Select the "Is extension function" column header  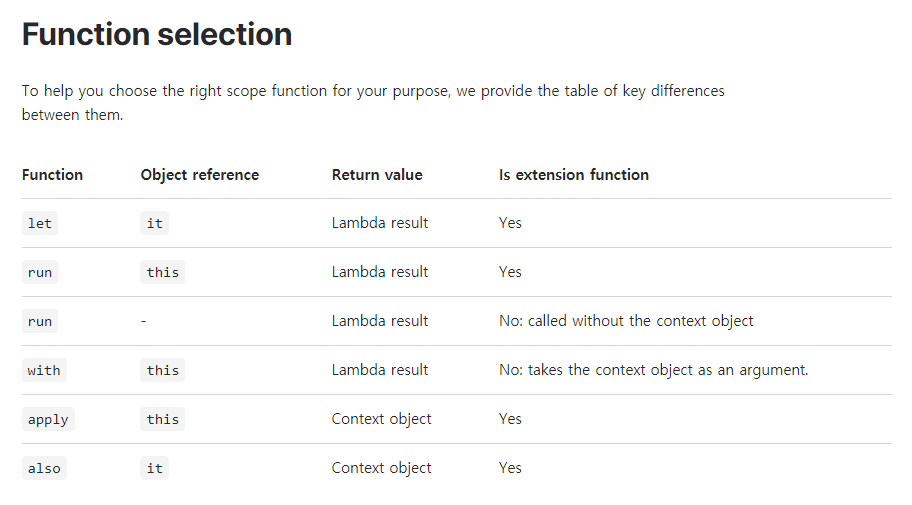point(573,175)
